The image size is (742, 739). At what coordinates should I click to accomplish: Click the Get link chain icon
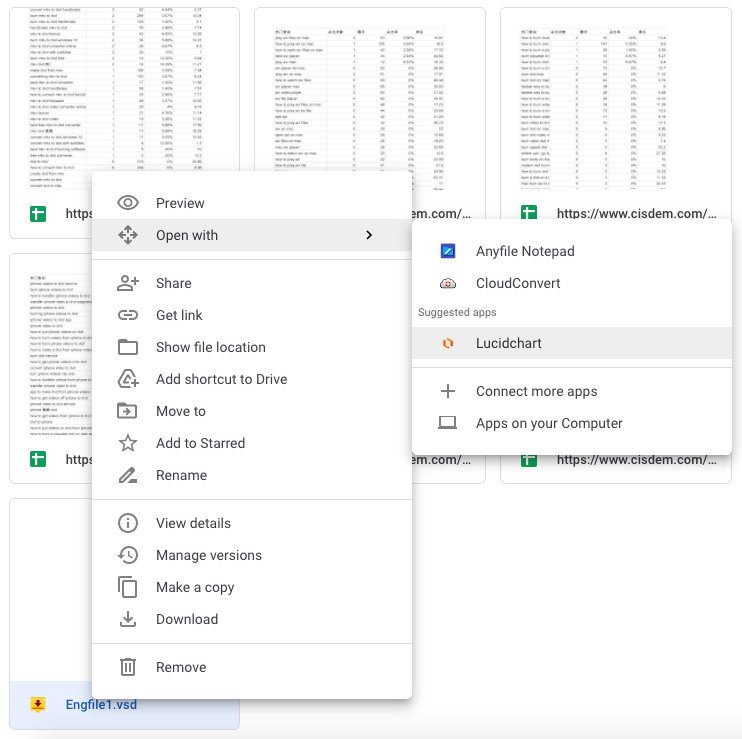[128, 315]
